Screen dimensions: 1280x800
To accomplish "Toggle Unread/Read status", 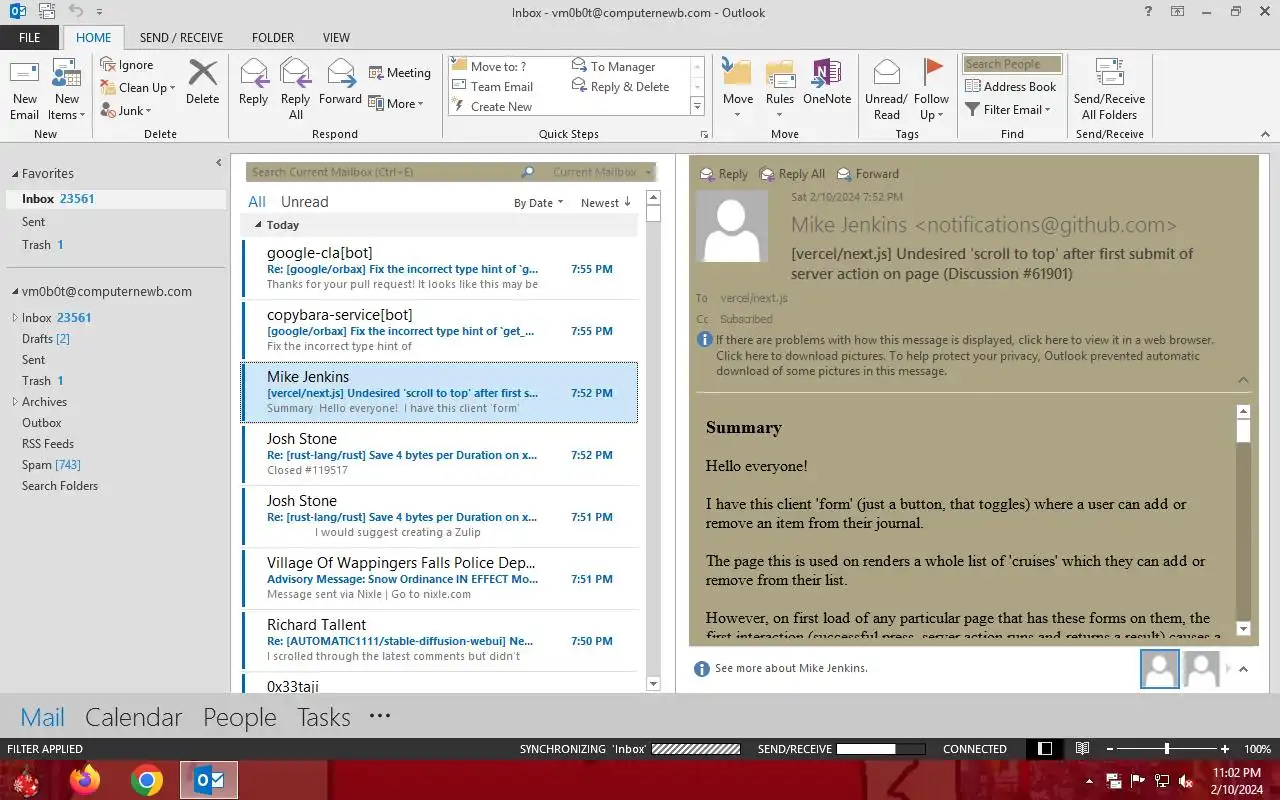I will tap(886, 90).
